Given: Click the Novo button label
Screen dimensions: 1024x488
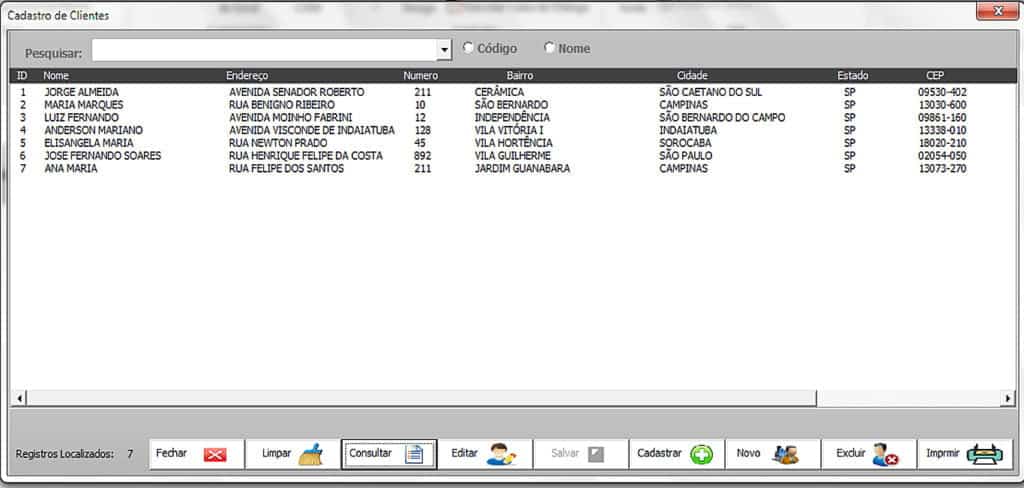Looking at the screenshot, I should [x=748, y=453].
